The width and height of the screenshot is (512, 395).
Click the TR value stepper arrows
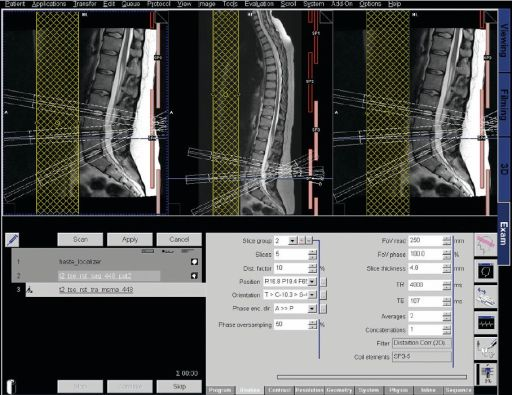click(447, 285)
